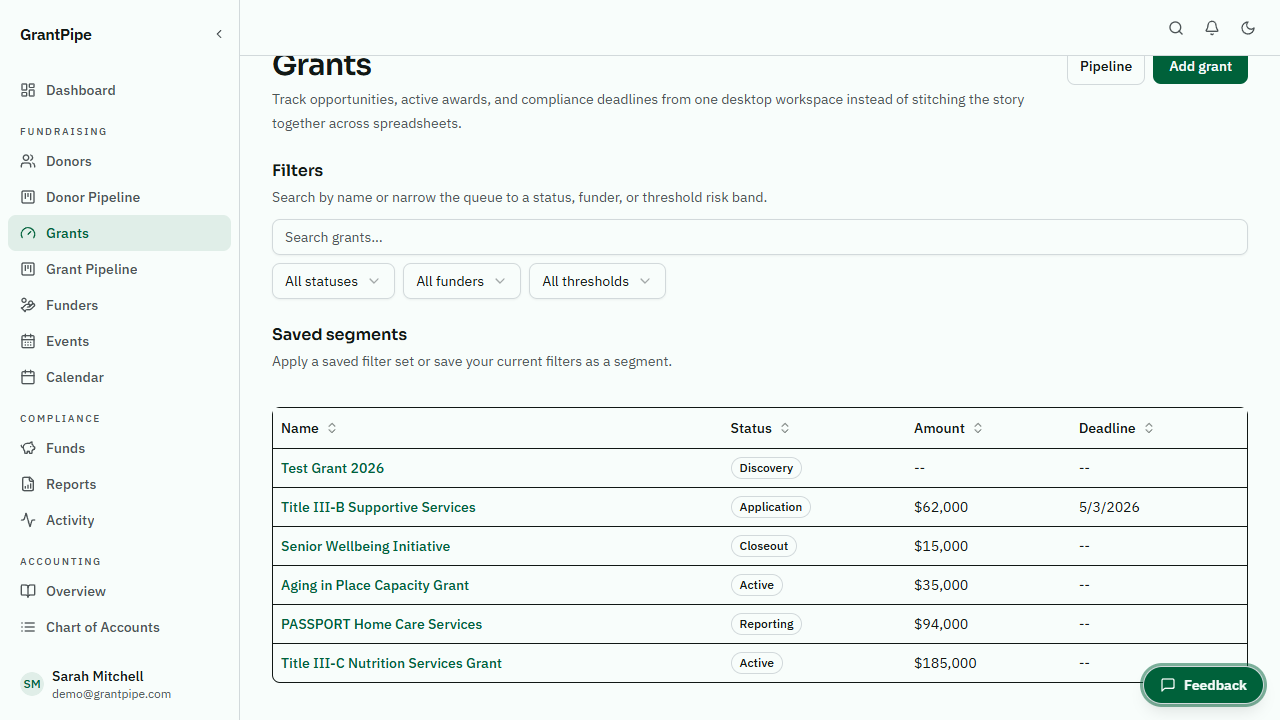Click the GrantPipe logo text

point(56,34)
